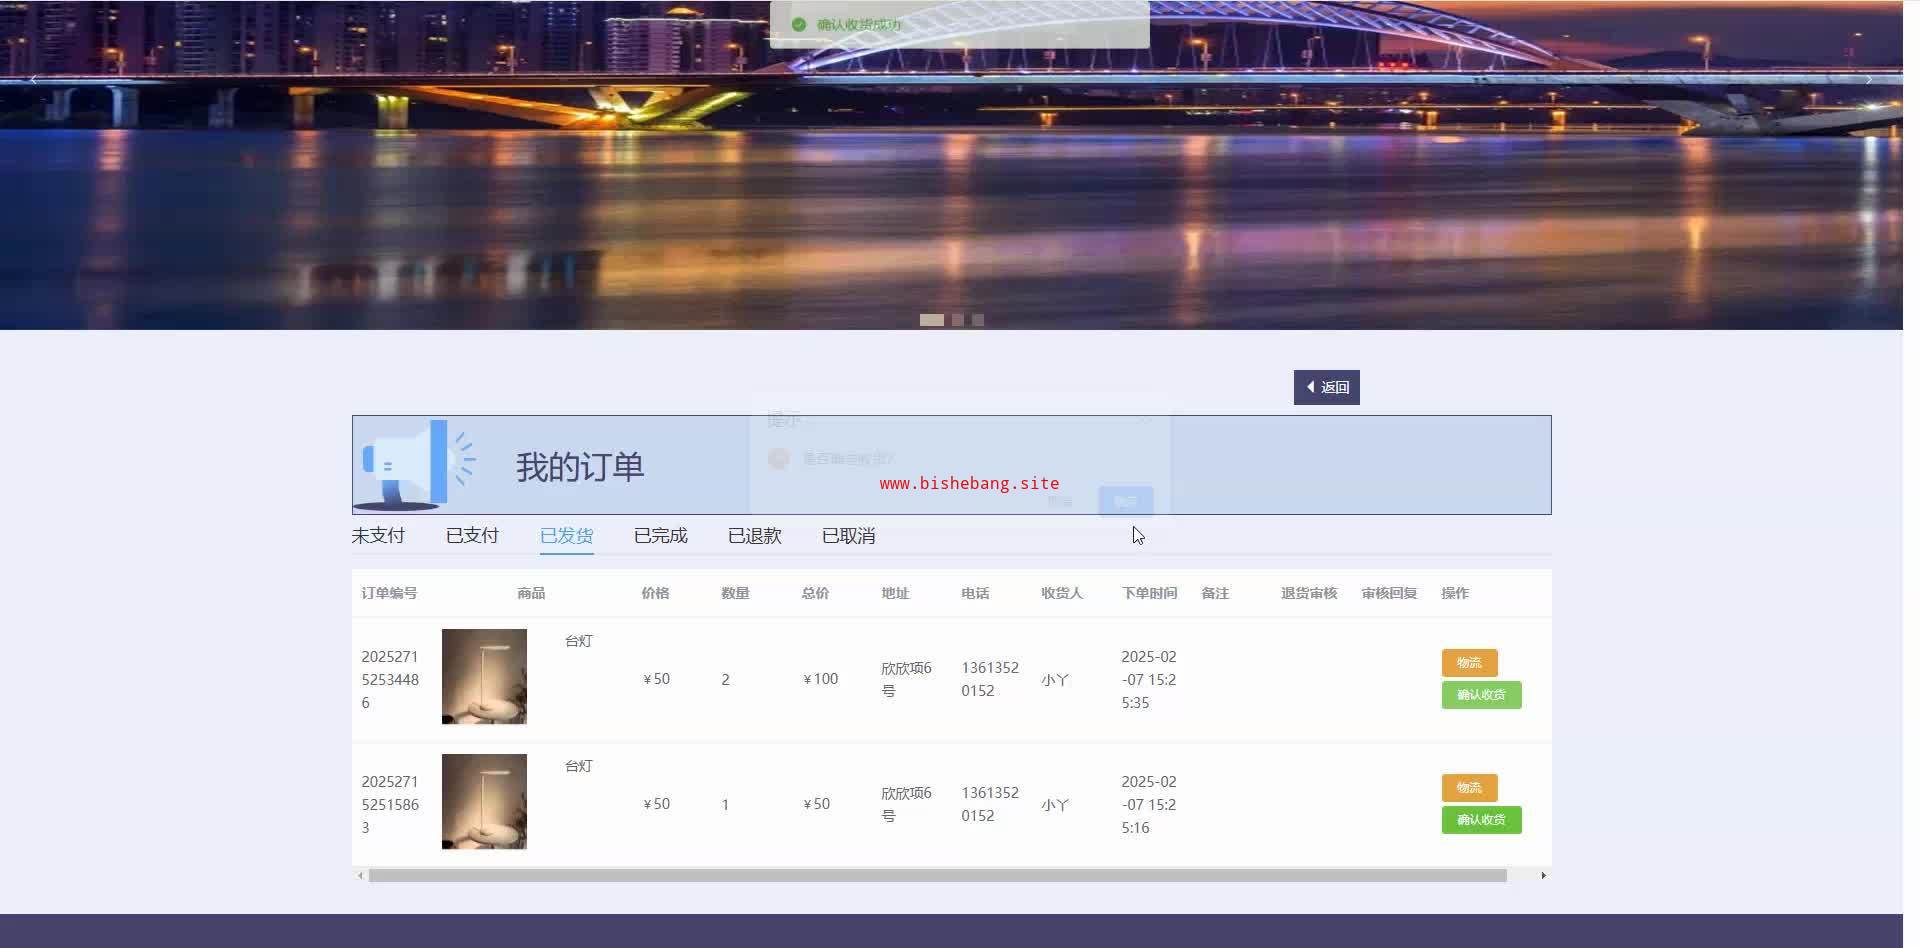
Task: Click 物流 for order ending 4486
Action: pos(1469,663)
